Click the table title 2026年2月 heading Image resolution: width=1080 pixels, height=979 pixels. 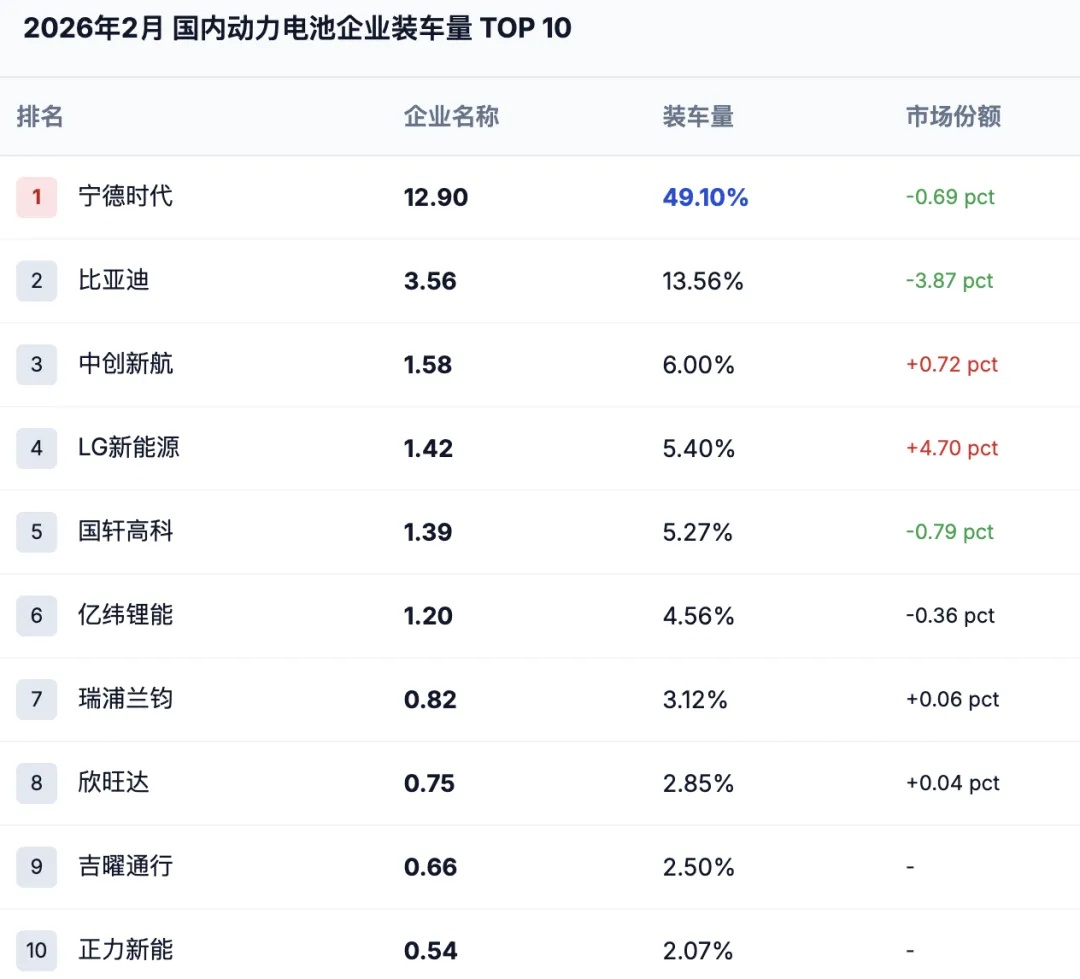297,28
